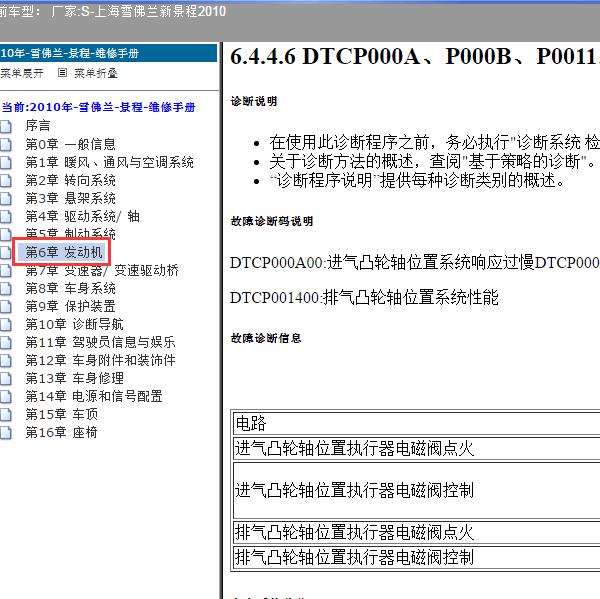Click the page icon beside 第2章 转向系统

6,180
